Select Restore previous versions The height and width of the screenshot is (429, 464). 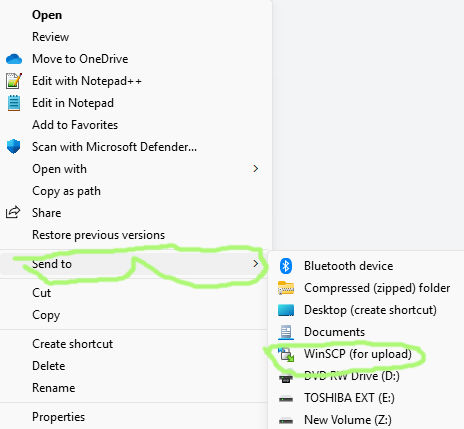click(x=98, y=235)
